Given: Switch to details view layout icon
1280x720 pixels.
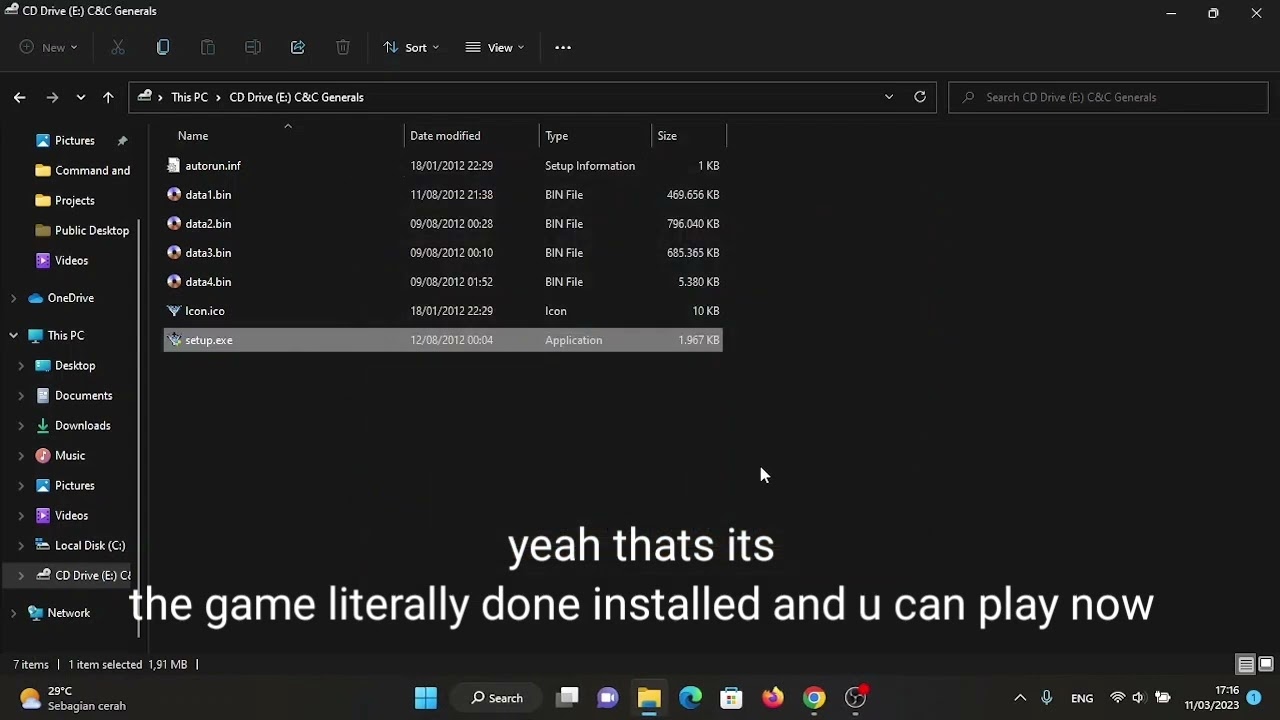Looking at the screenshot, I should (1246, 664).
